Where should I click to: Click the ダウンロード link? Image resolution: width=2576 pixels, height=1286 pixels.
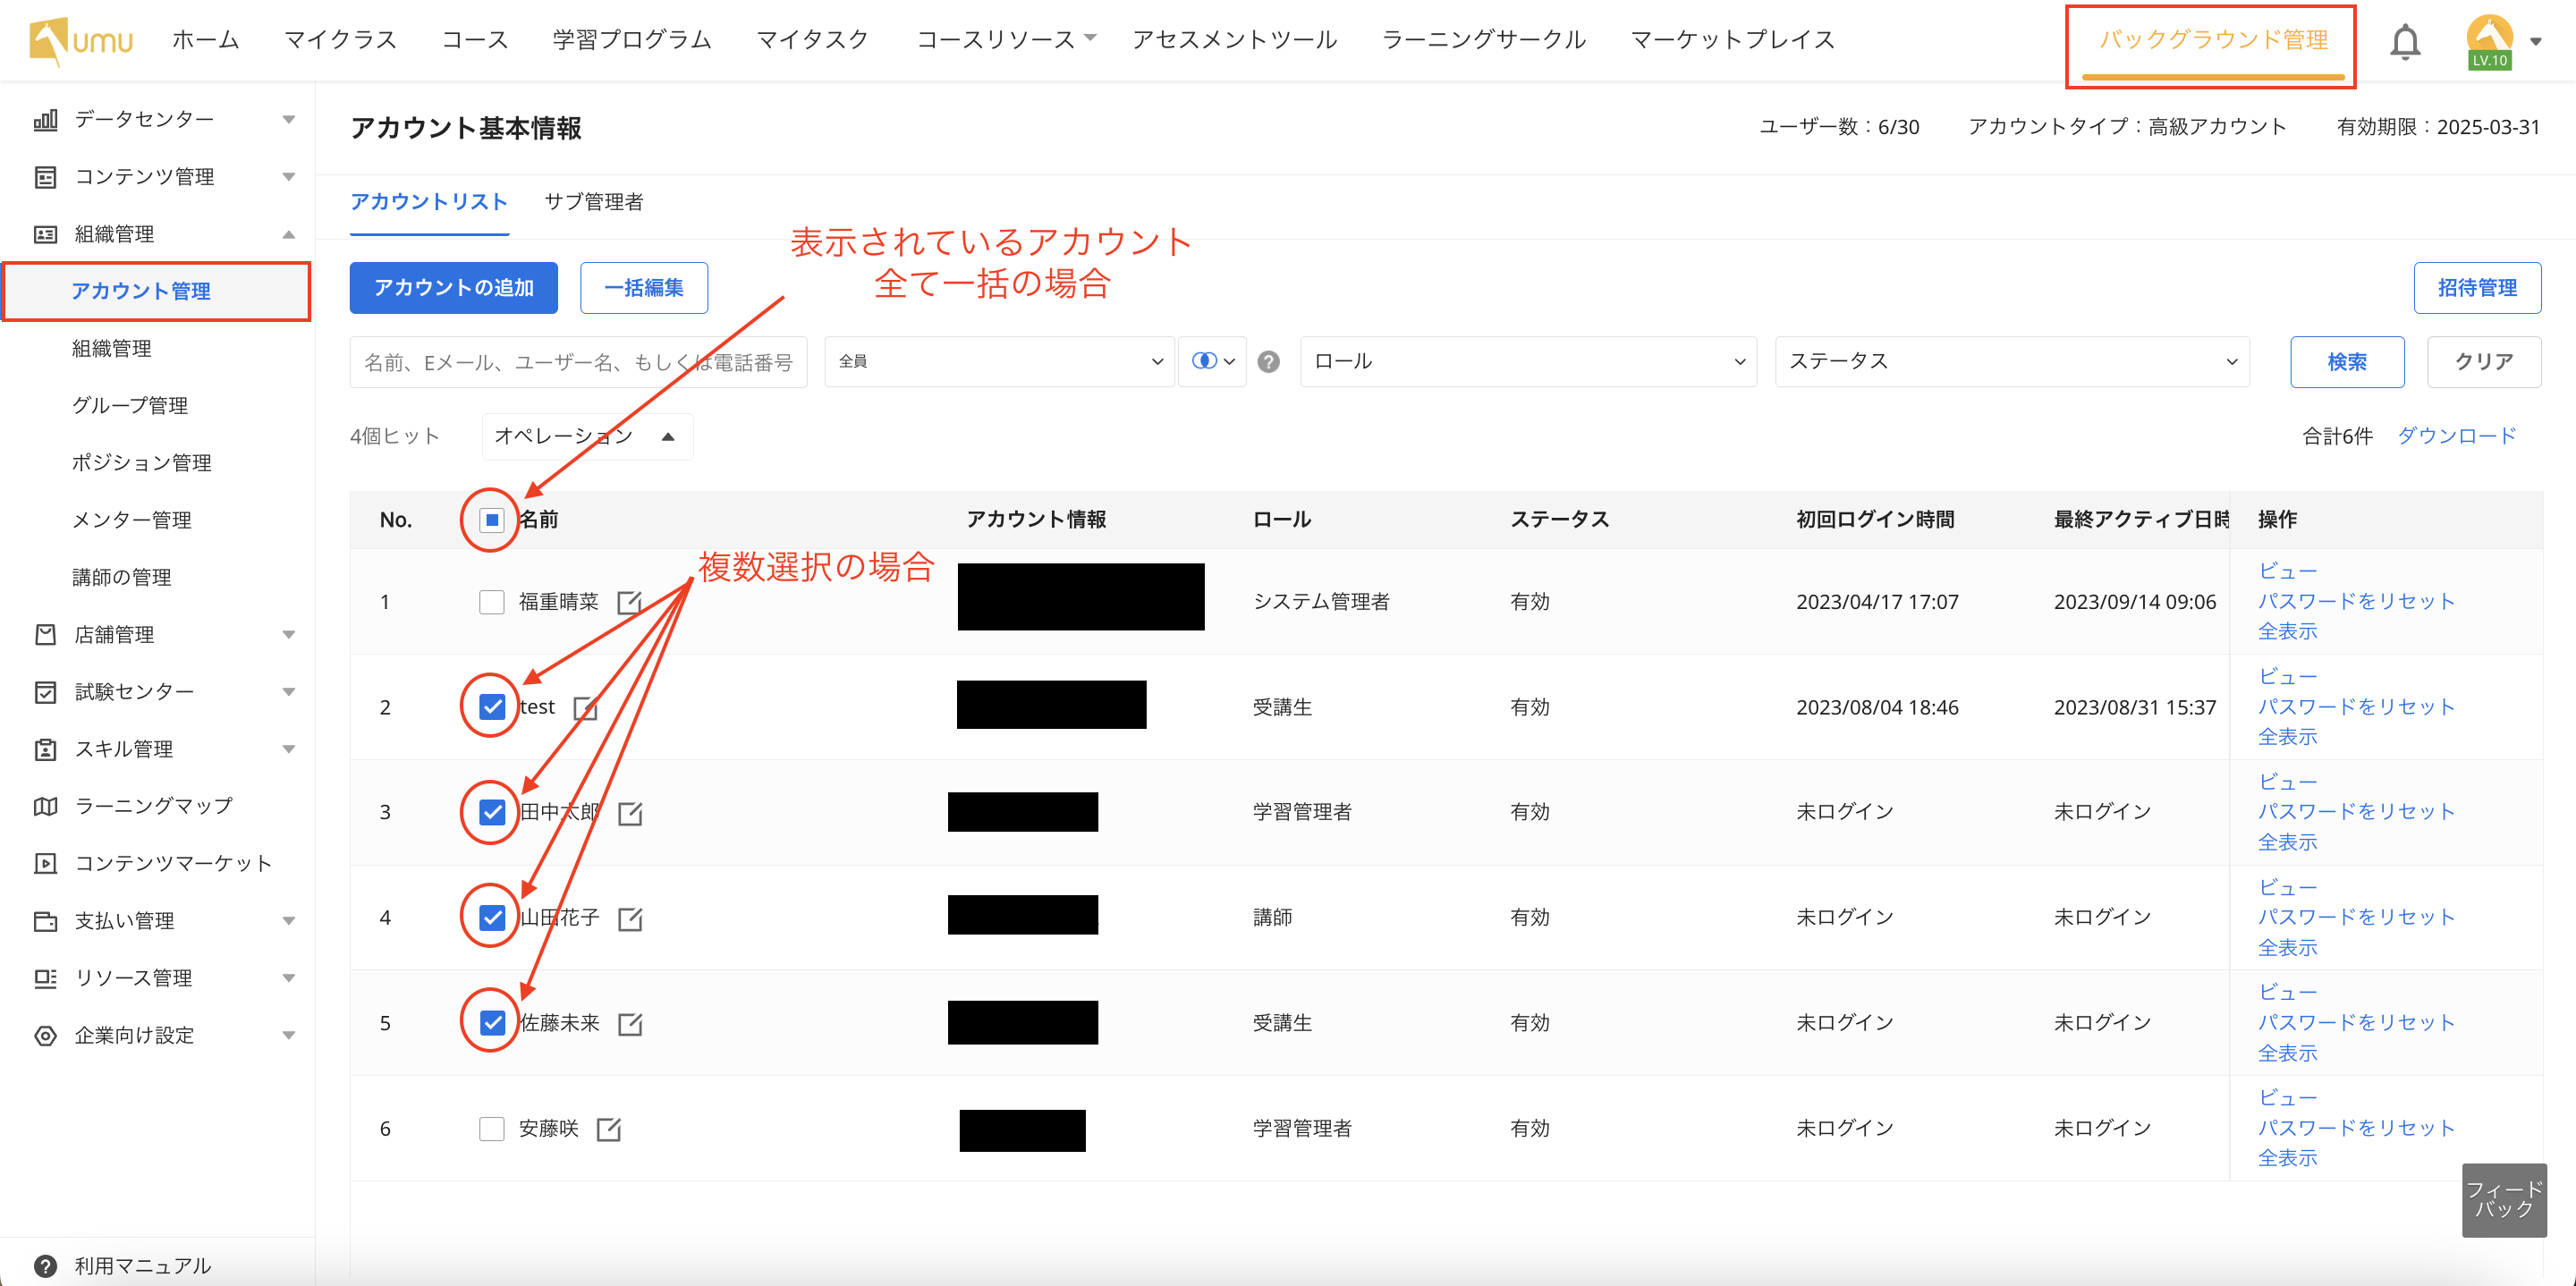(x=2456, y=436)
